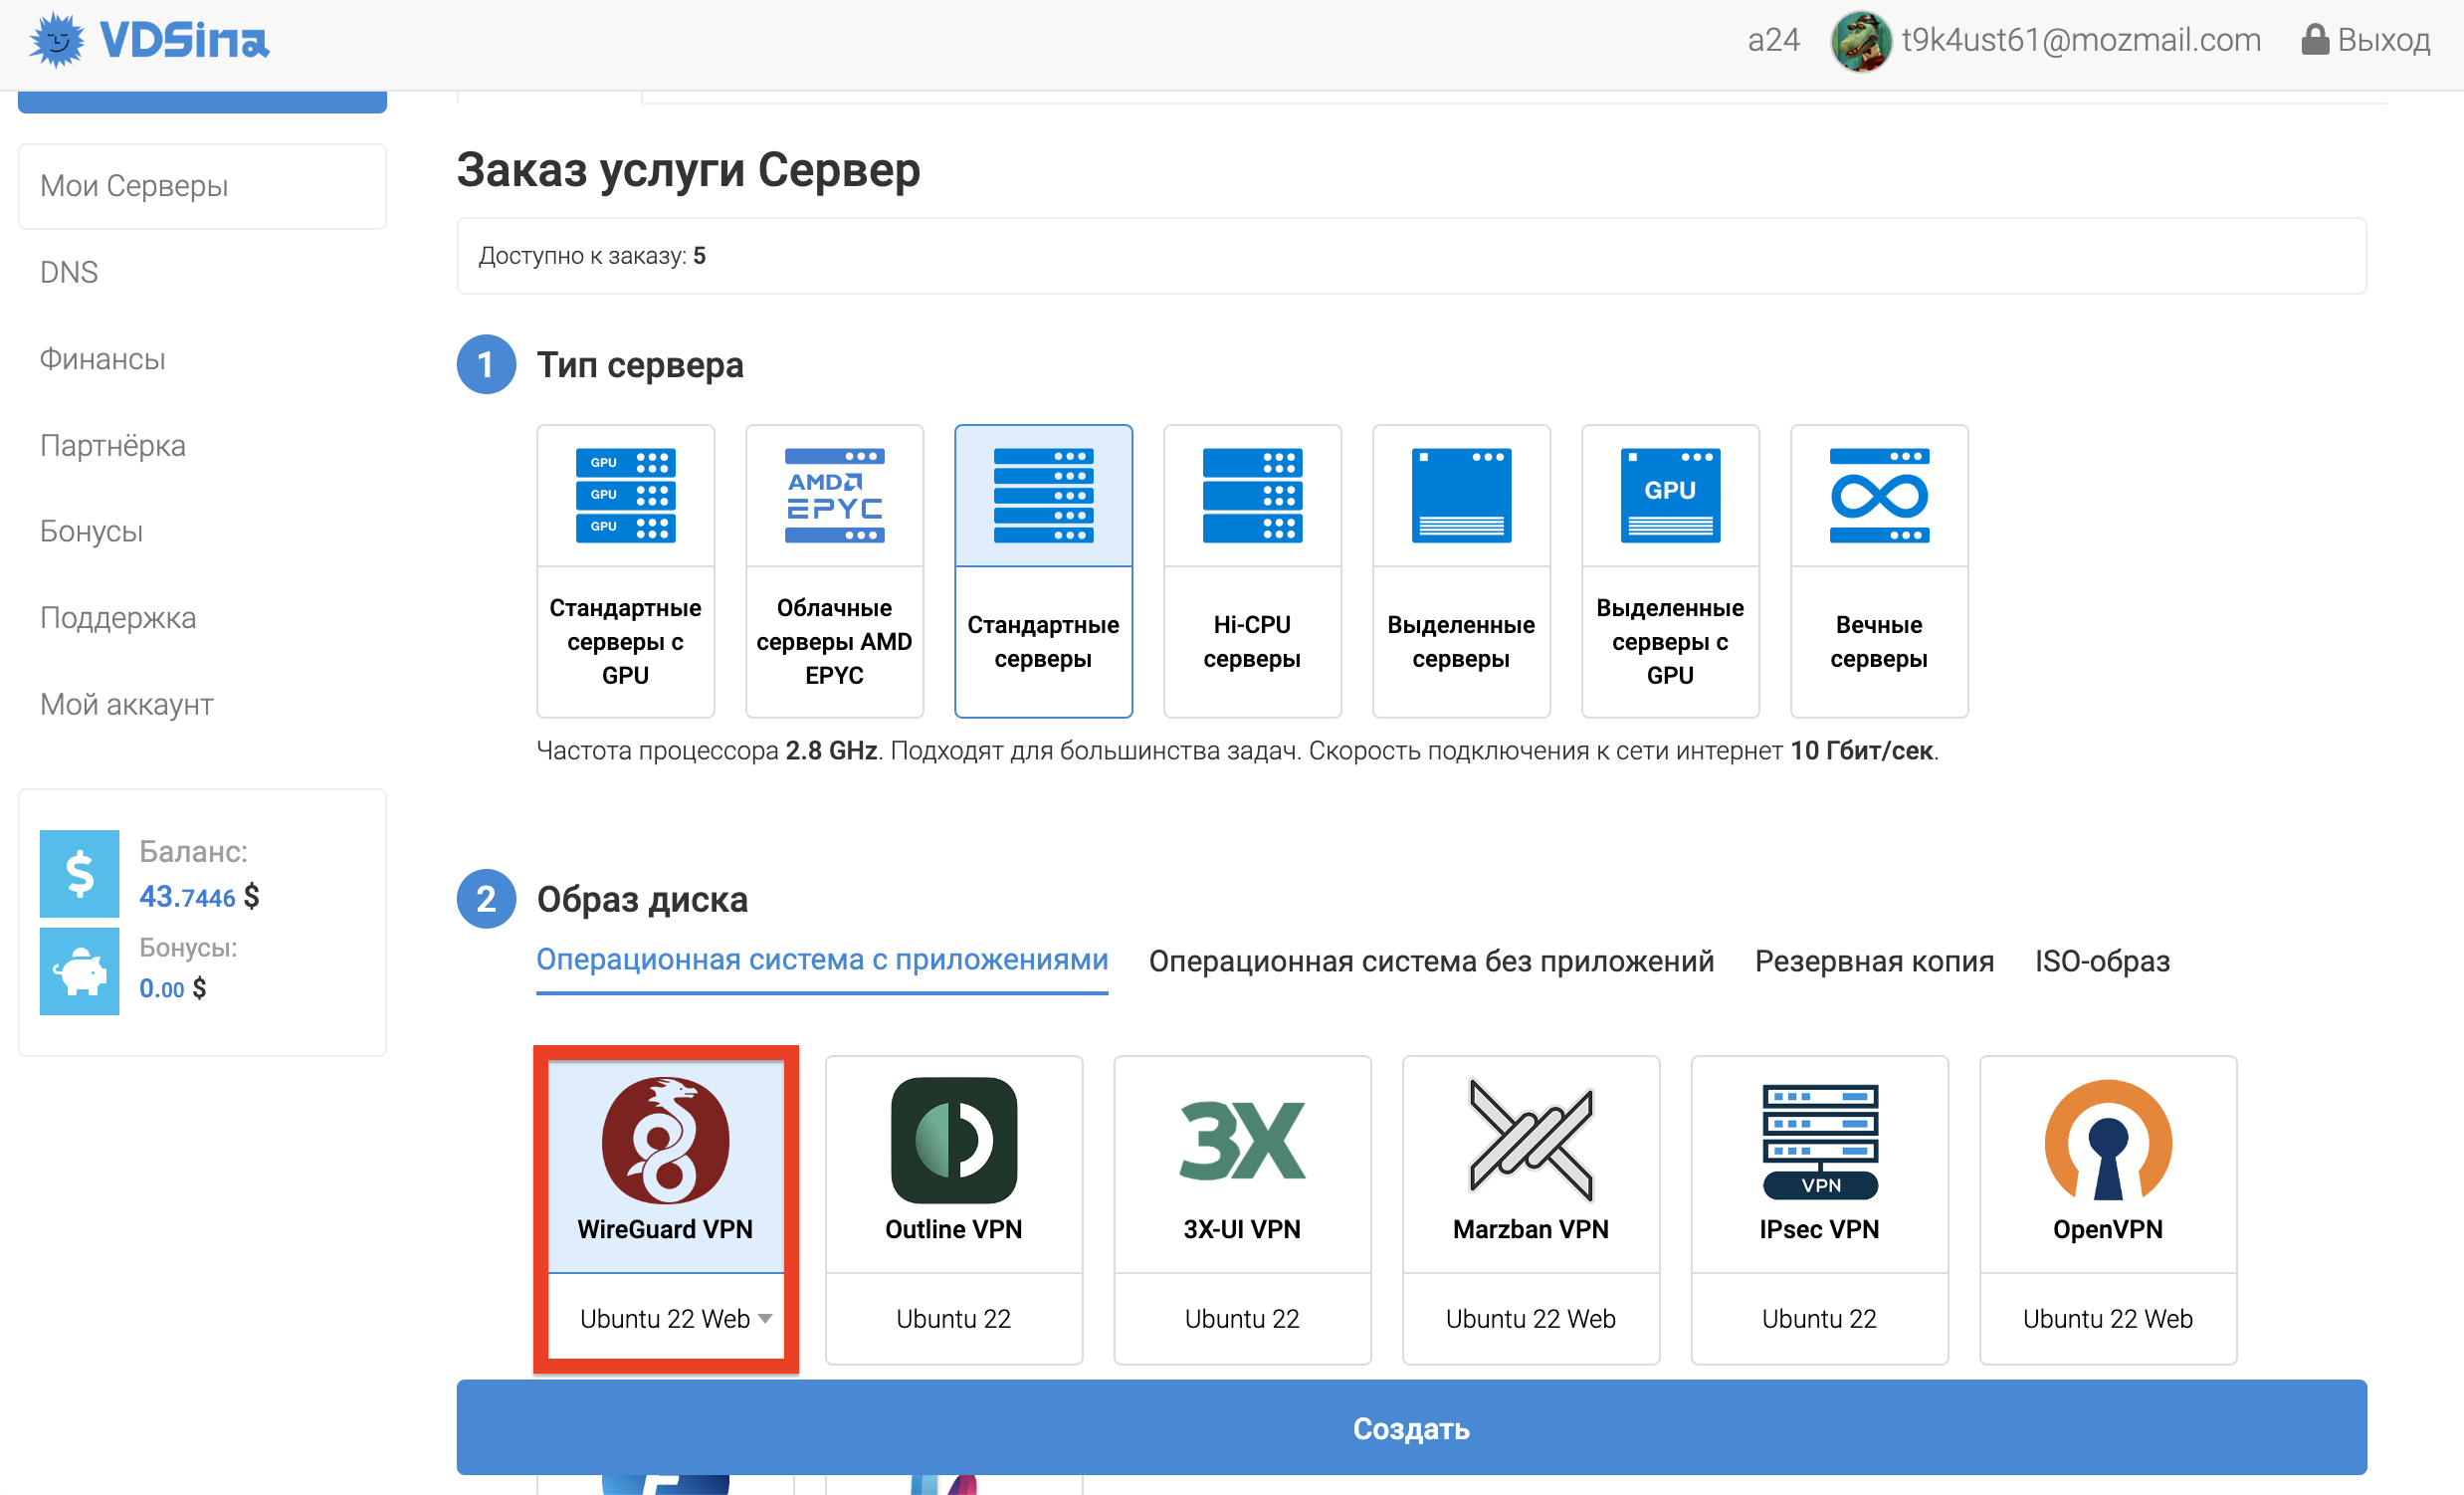Click the 10 Гбит/сек speed text
Image resolution: width=2464 pixels, height=1495 pixels.
[x=1861, y=750]
